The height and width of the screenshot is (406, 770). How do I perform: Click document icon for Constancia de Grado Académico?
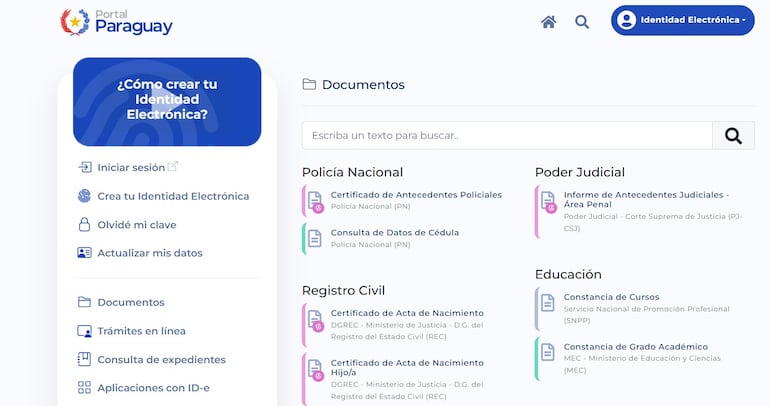[x=548, y=352]
